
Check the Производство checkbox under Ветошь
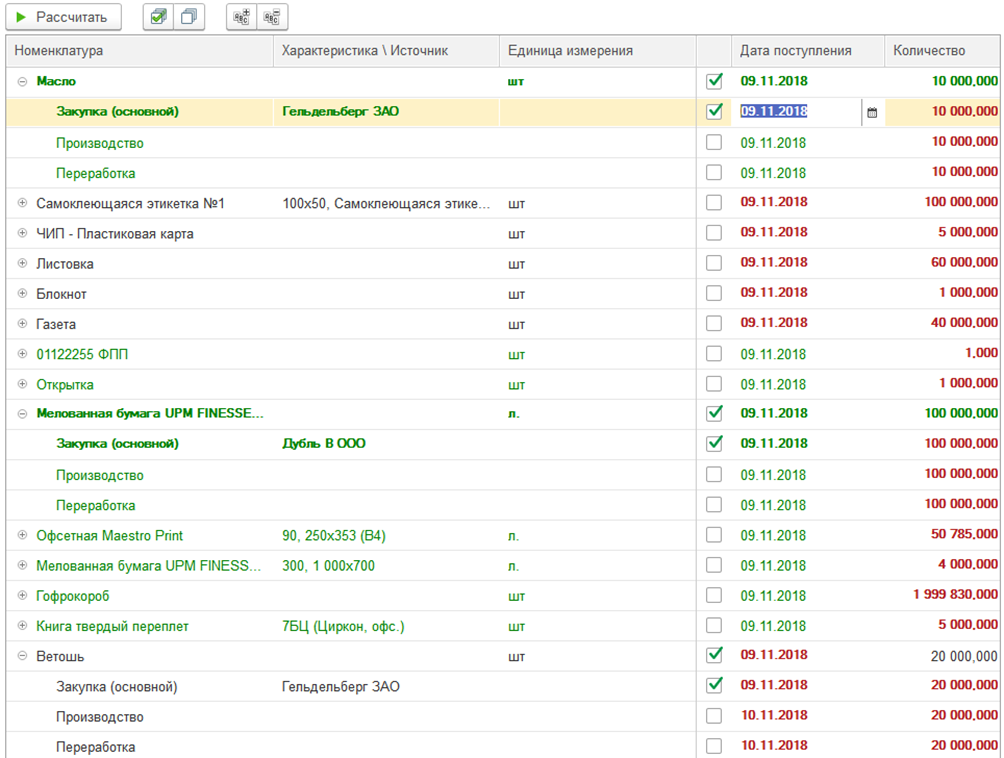[x=714, y=716]
